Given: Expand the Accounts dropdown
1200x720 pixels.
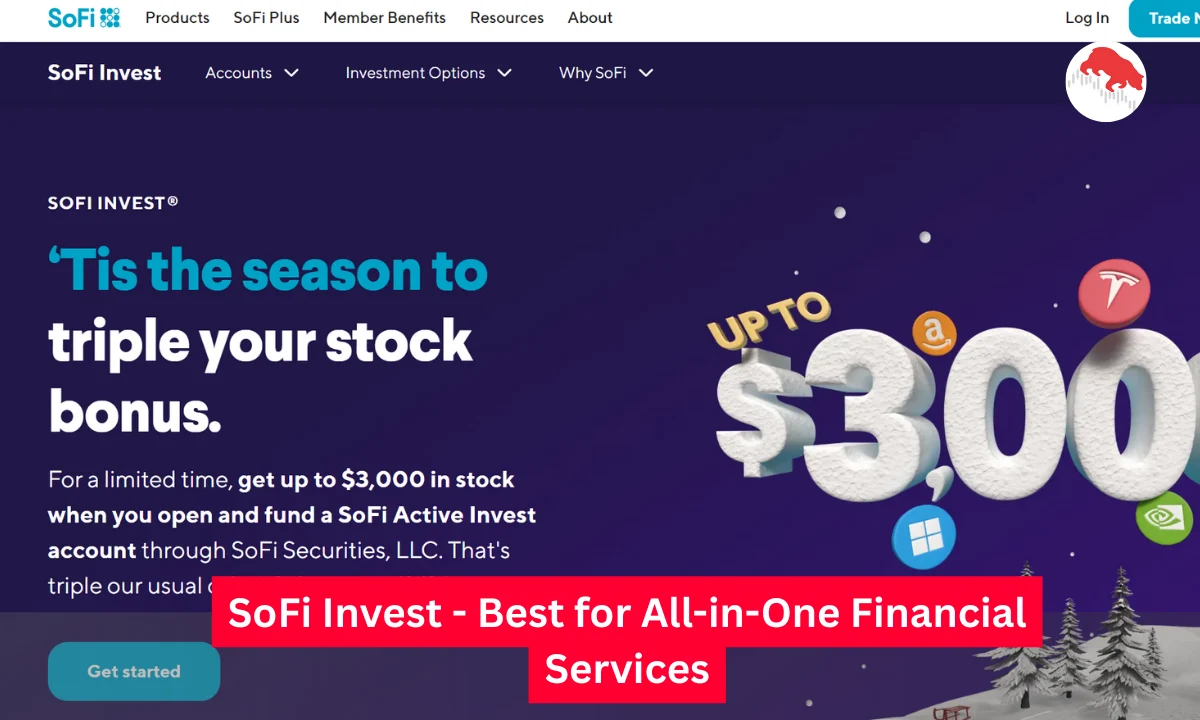Looking at the screenshot, I should 252,72.
